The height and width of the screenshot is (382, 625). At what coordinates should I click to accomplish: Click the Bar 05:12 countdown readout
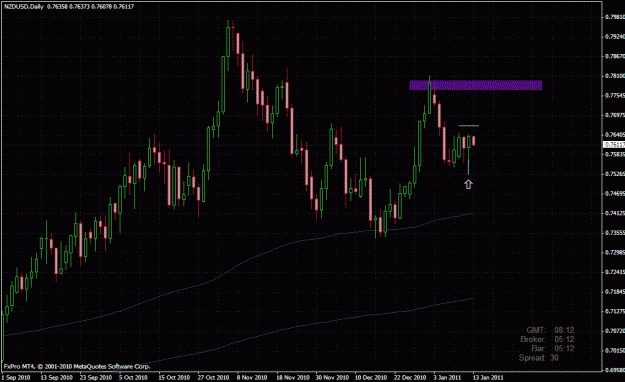552,349
